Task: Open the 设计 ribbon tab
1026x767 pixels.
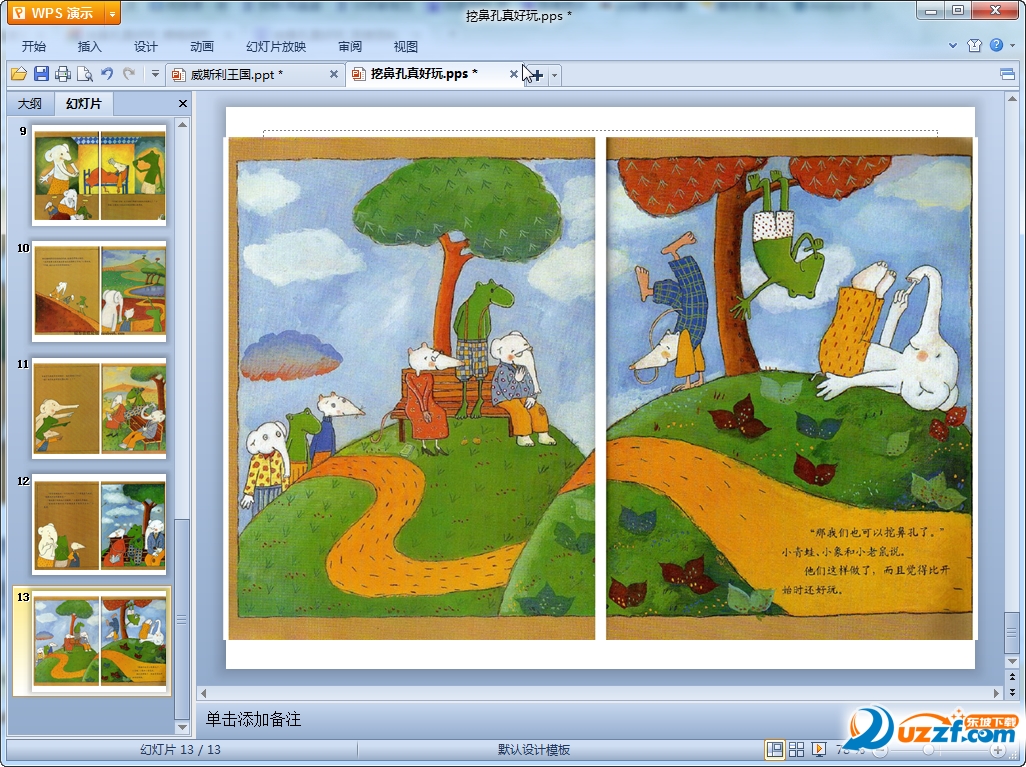Action: point(146,46)
